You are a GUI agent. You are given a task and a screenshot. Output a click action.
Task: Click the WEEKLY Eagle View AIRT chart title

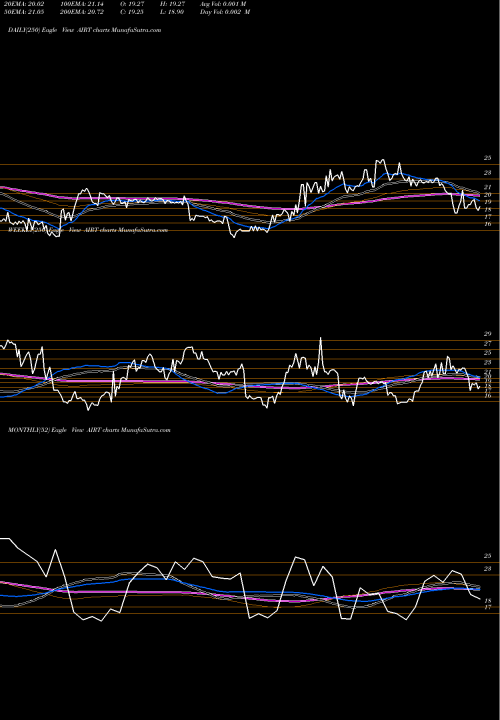tap(88, 230)
